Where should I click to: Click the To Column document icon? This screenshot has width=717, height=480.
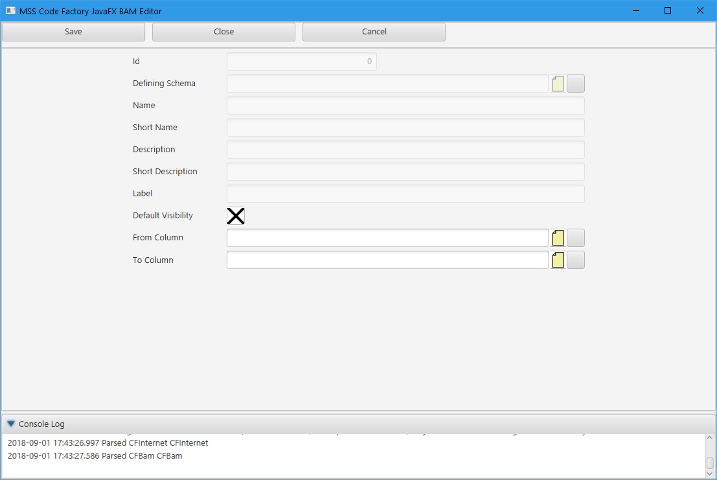(558, 260)
